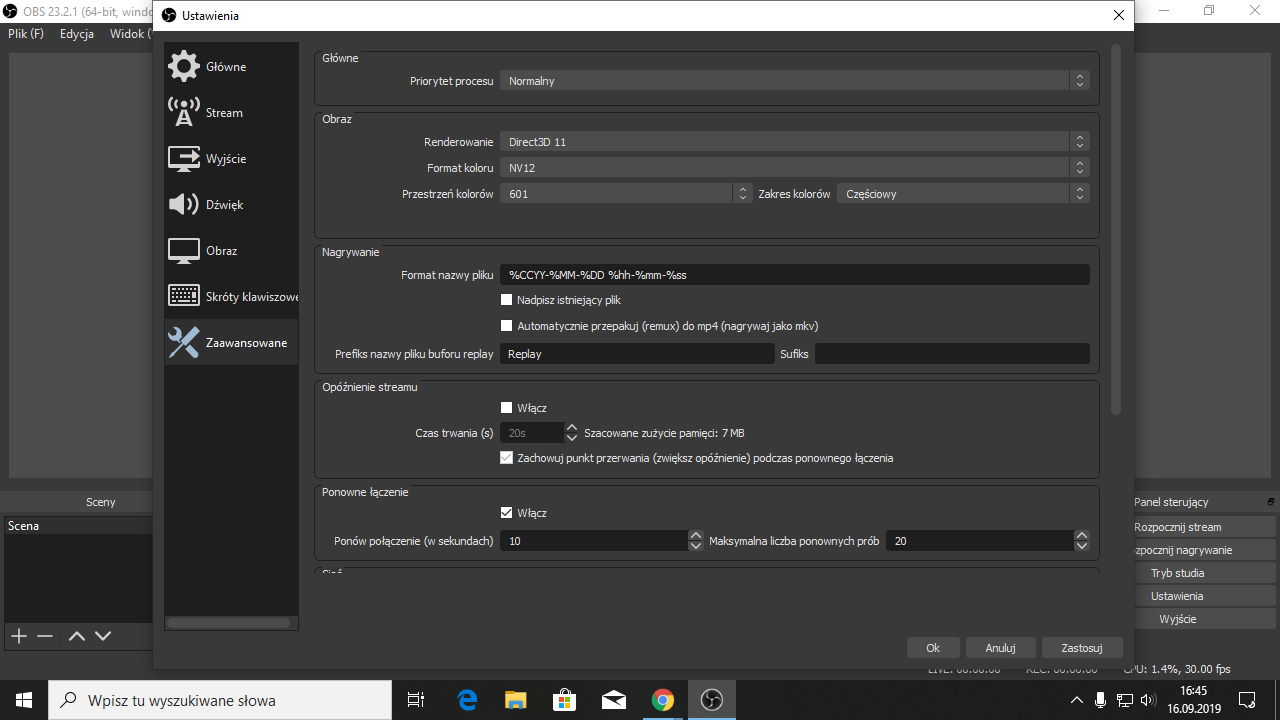
Task: Open the Obraz monitor icon
Action: 184,251
